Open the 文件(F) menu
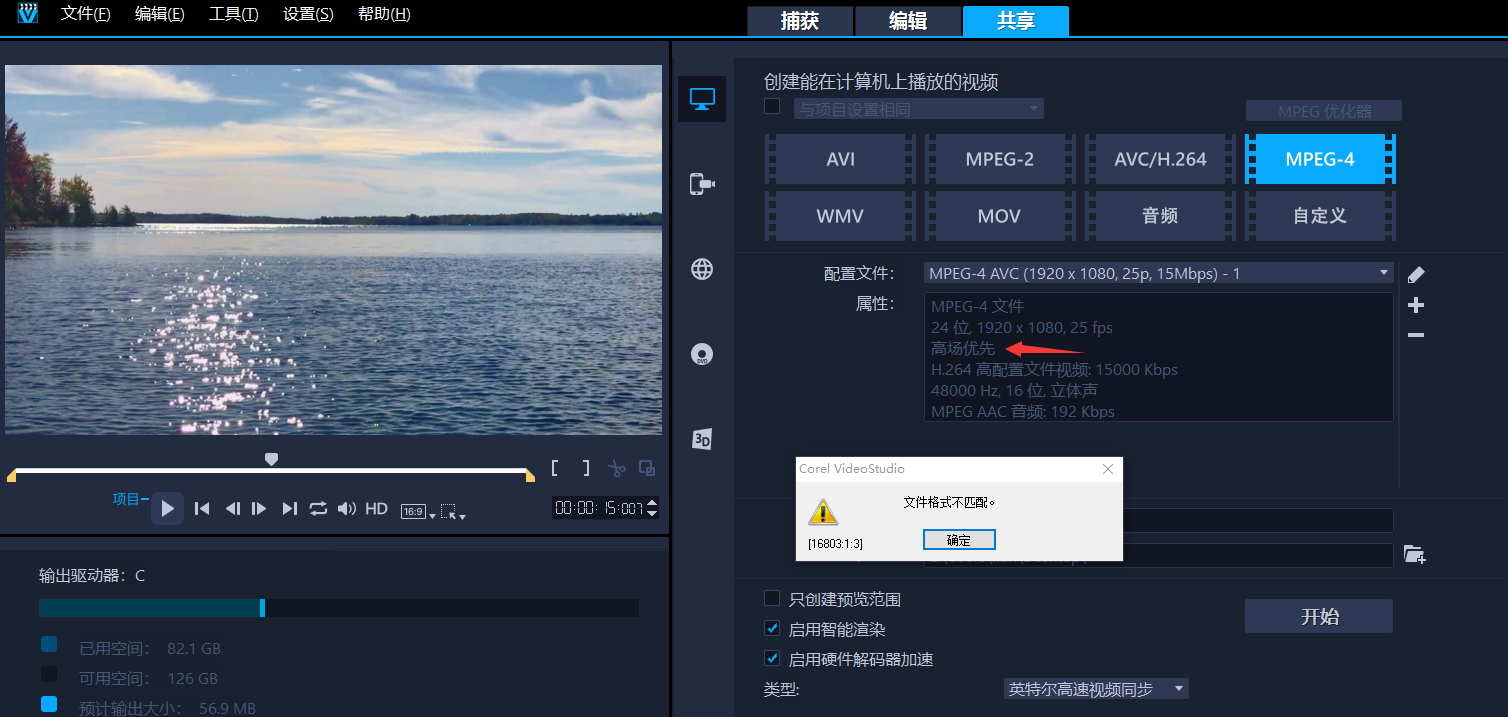 (85, 14)
